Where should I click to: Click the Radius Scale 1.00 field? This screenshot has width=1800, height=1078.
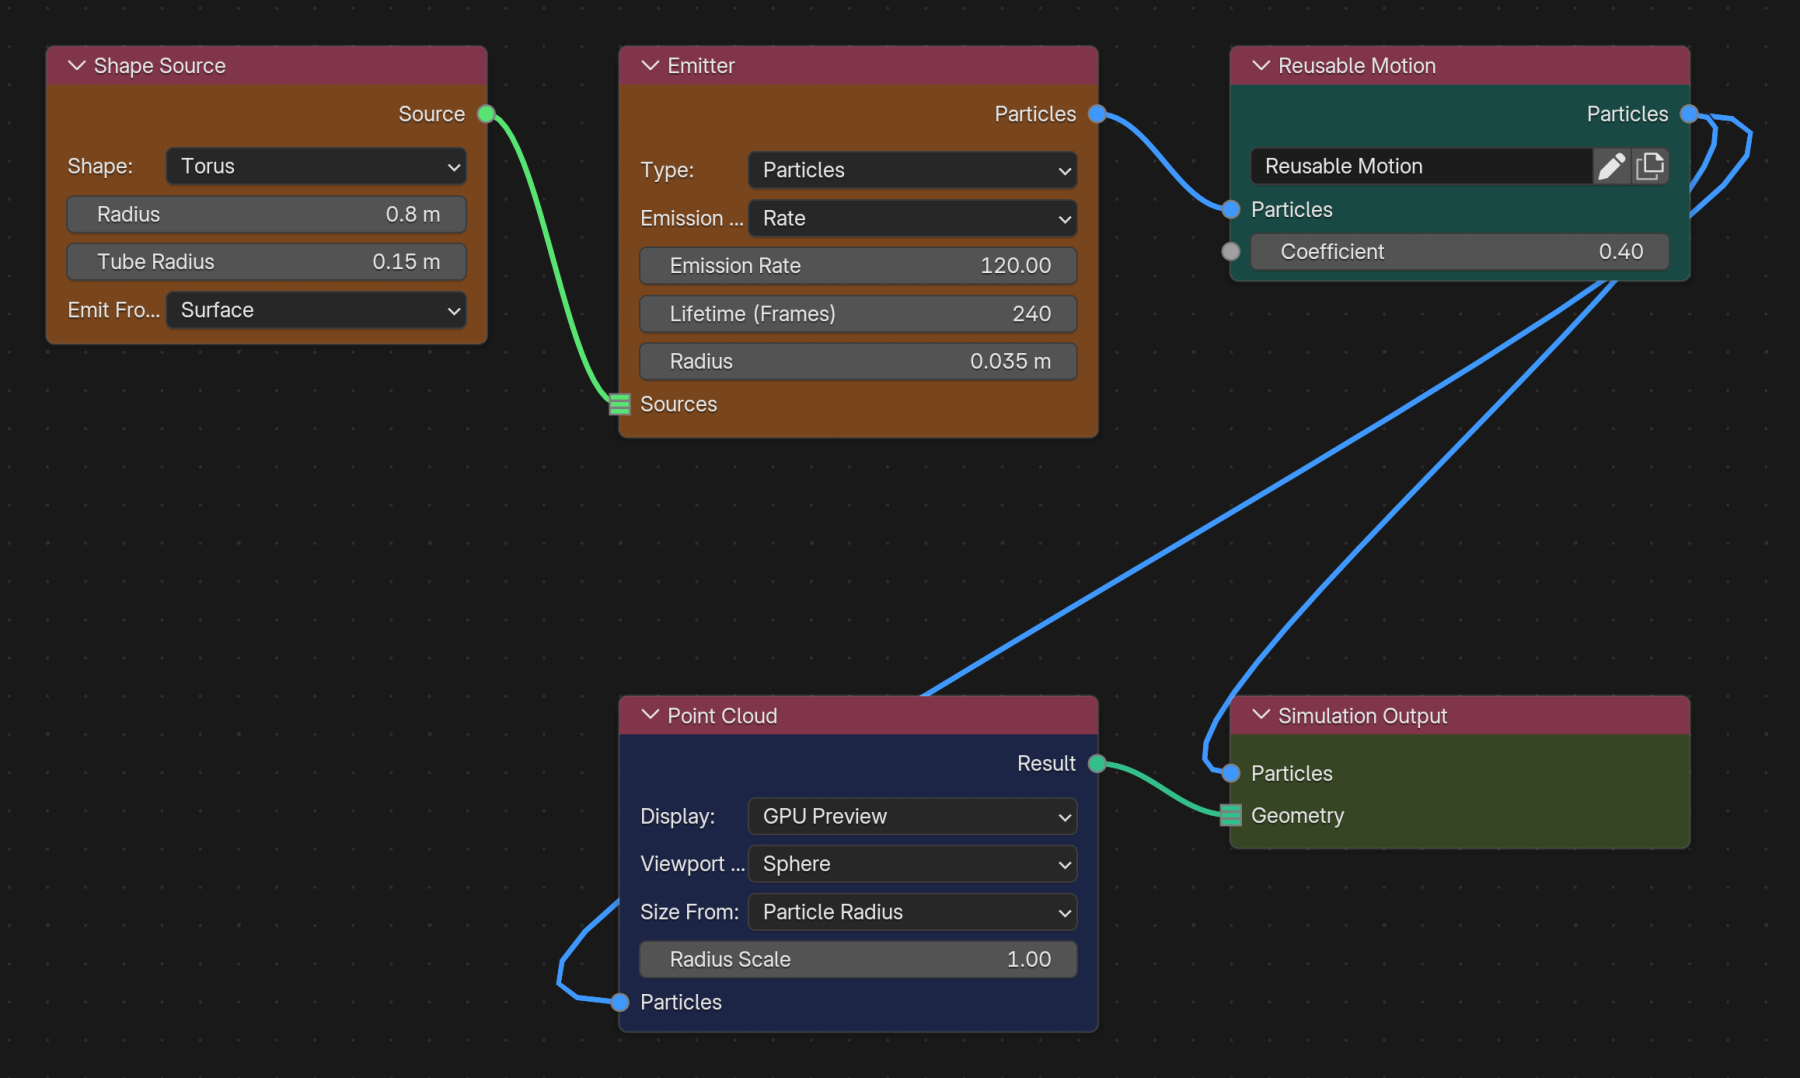858,960
